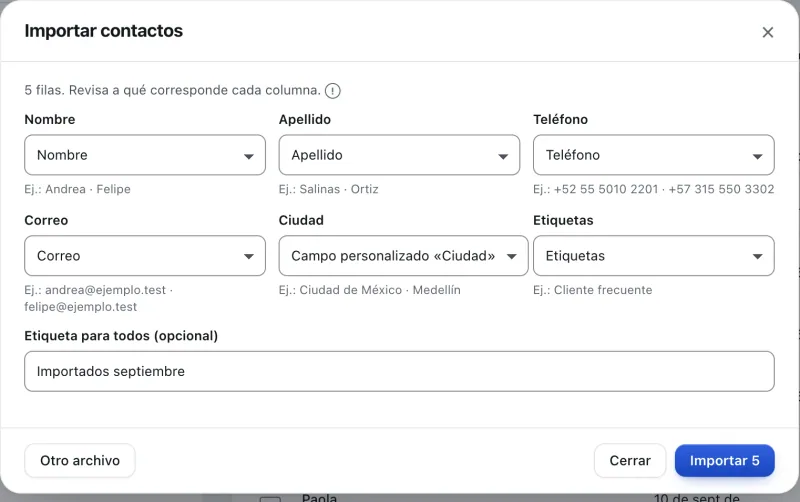Click the 5 filas instruction text
The image size is (800, 502).
pyautogui.click(x=172, y=90)
